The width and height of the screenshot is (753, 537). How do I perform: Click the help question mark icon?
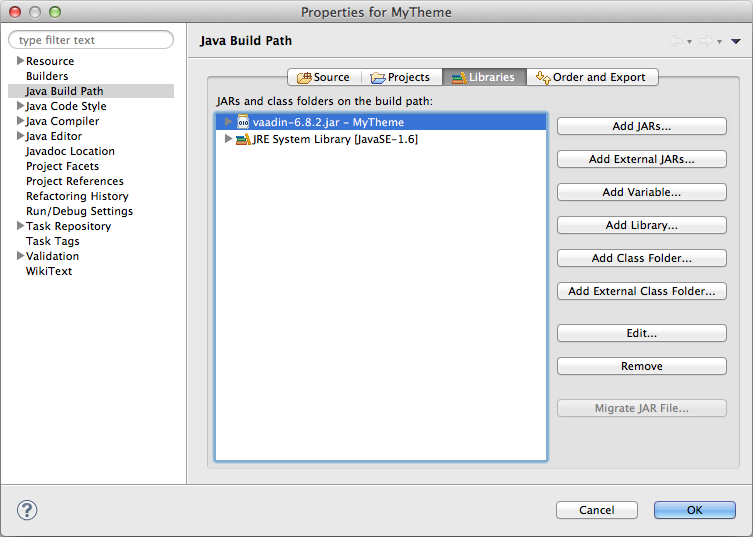click(27, 509)
